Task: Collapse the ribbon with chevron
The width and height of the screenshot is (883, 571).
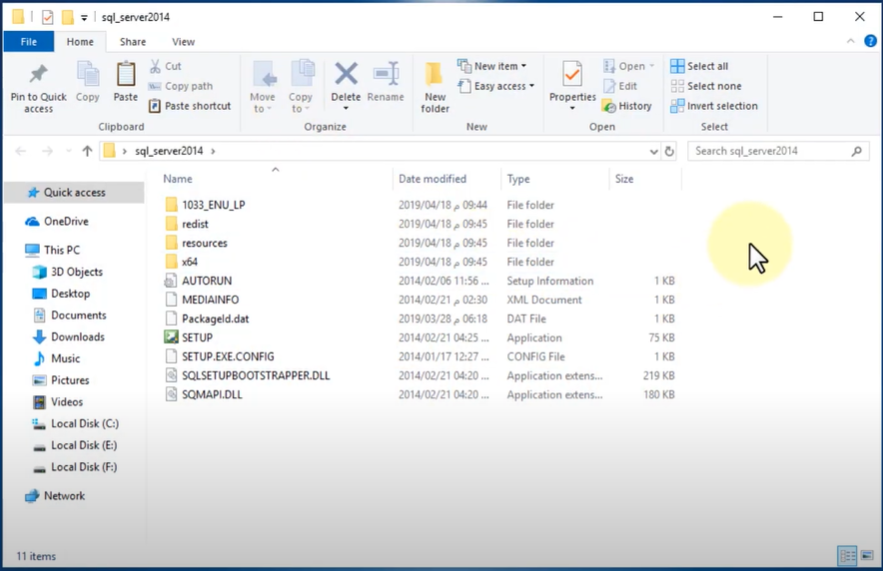Action: [x=850, y=41]
